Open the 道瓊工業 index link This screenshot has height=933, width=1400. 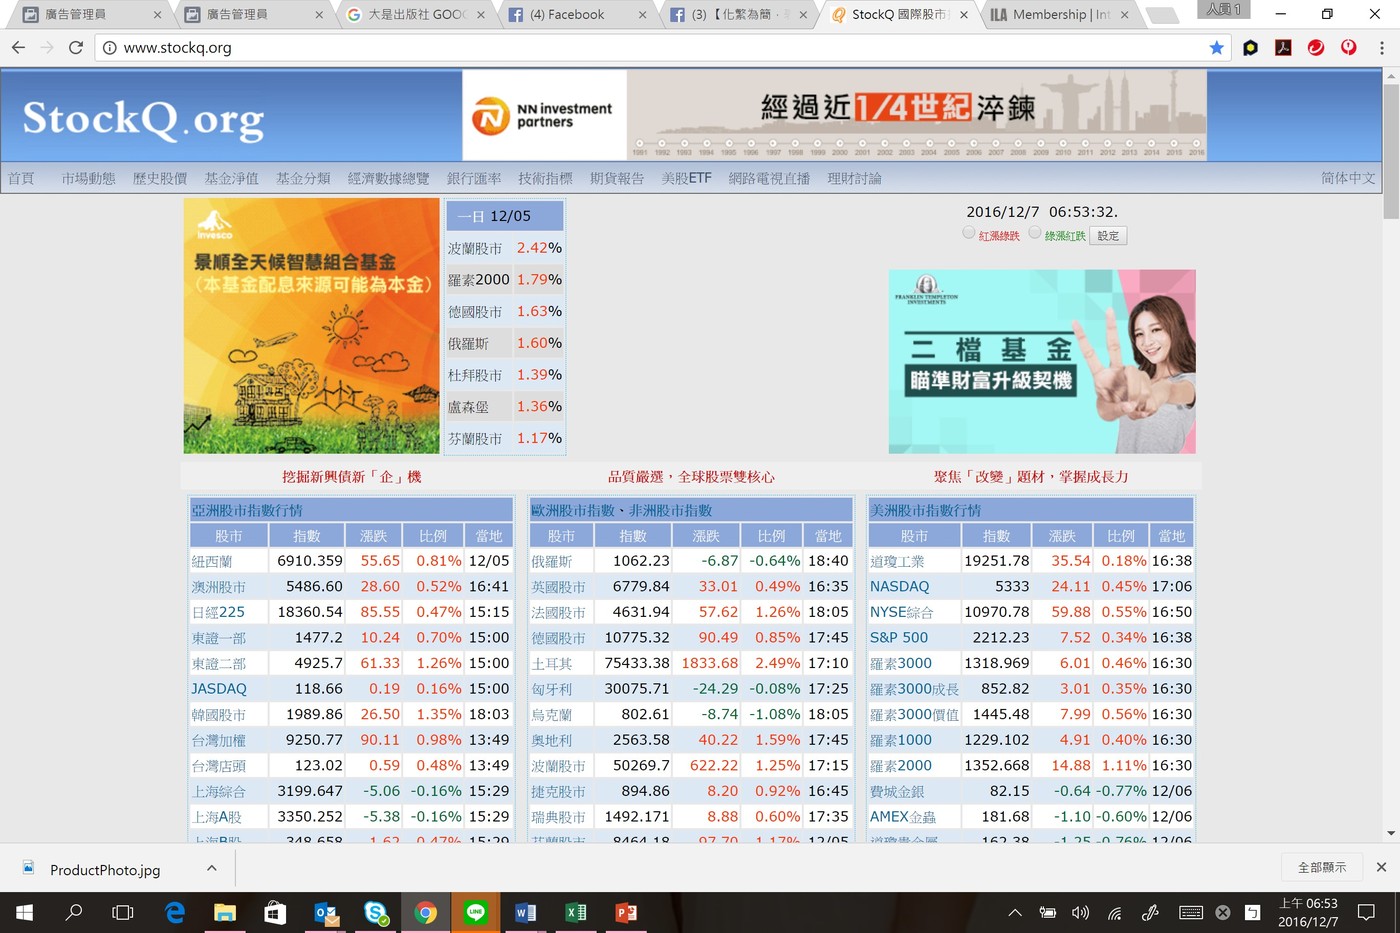897,561
